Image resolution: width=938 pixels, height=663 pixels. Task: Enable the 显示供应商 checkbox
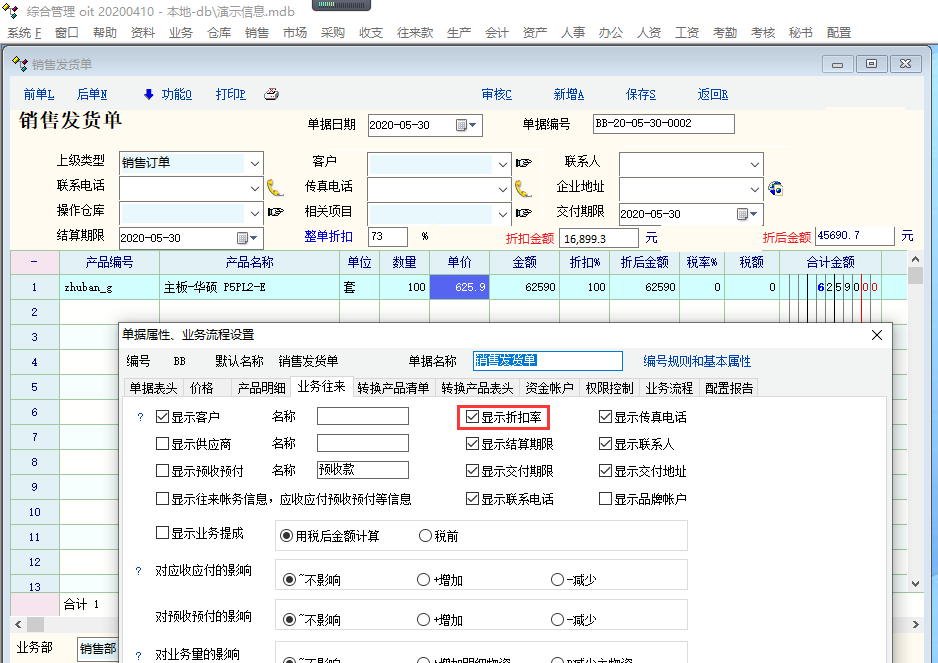pyautogui.click(x=163, y=444)
